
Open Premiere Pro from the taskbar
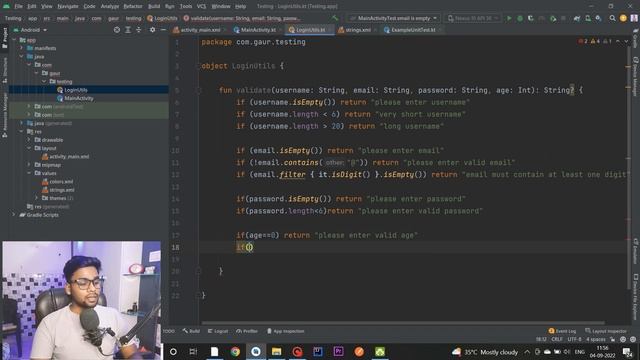click(338, 351)
